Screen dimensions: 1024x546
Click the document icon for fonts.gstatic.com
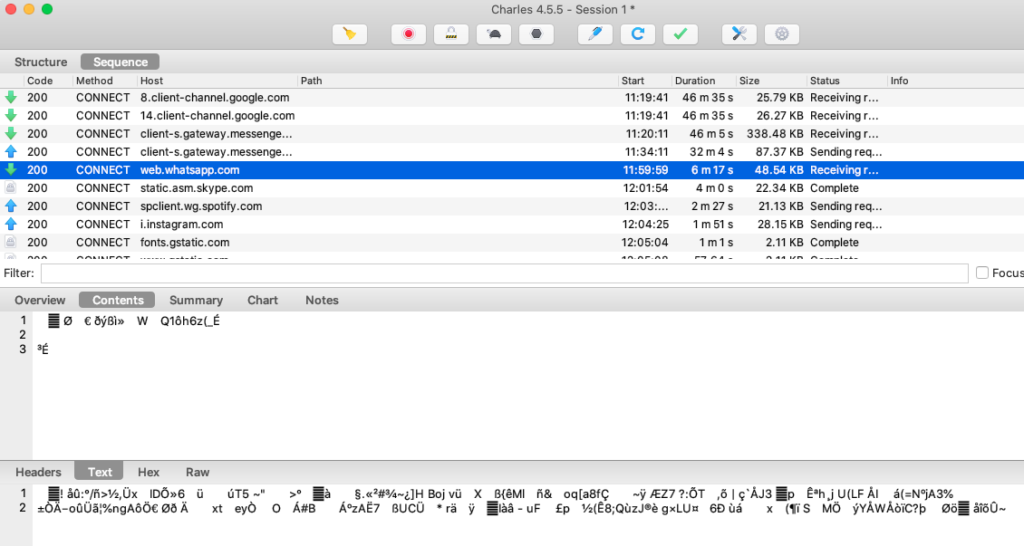pyautogui.click(x=11, y=242)
